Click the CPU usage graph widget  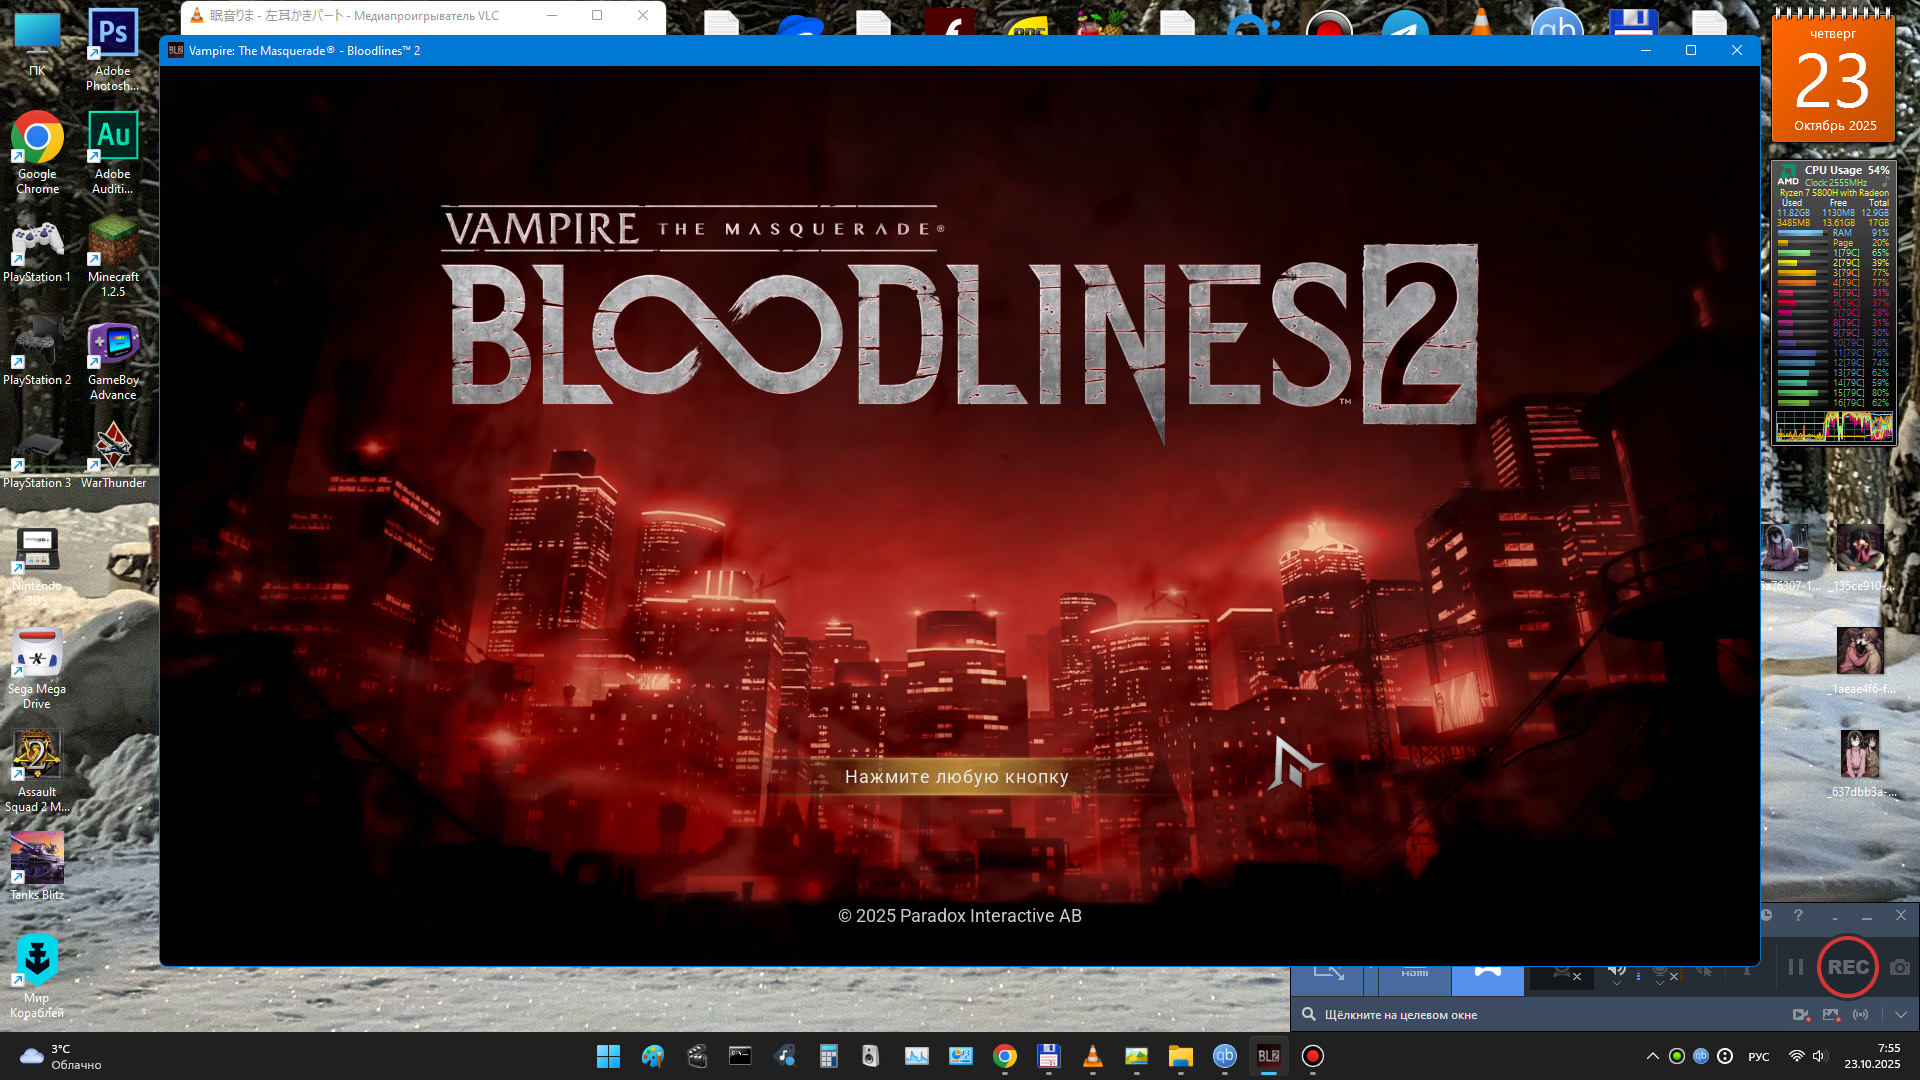[1833, 427]
